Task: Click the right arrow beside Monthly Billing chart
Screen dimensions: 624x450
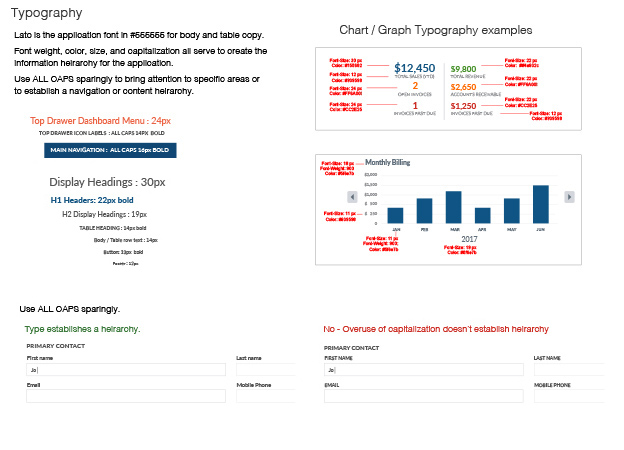Action: coord(569,196)
